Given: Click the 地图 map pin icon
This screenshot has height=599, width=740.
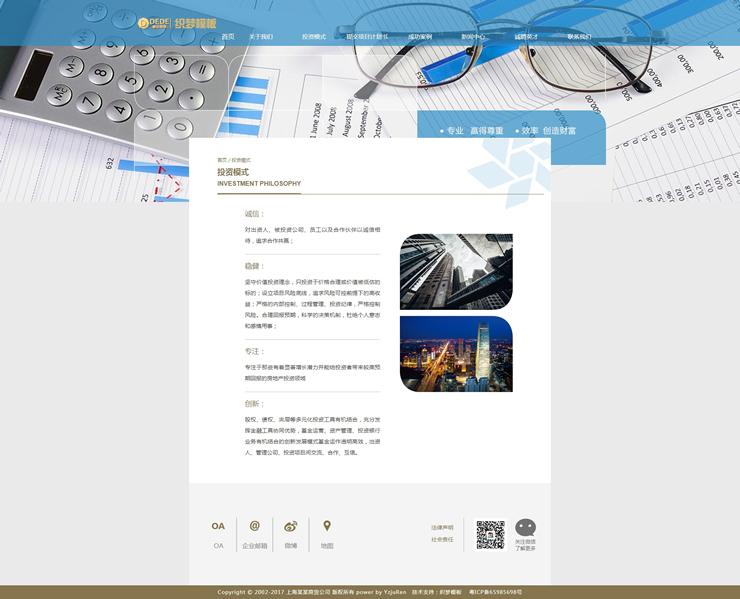Looking at the screenshot, I should 327,526.
